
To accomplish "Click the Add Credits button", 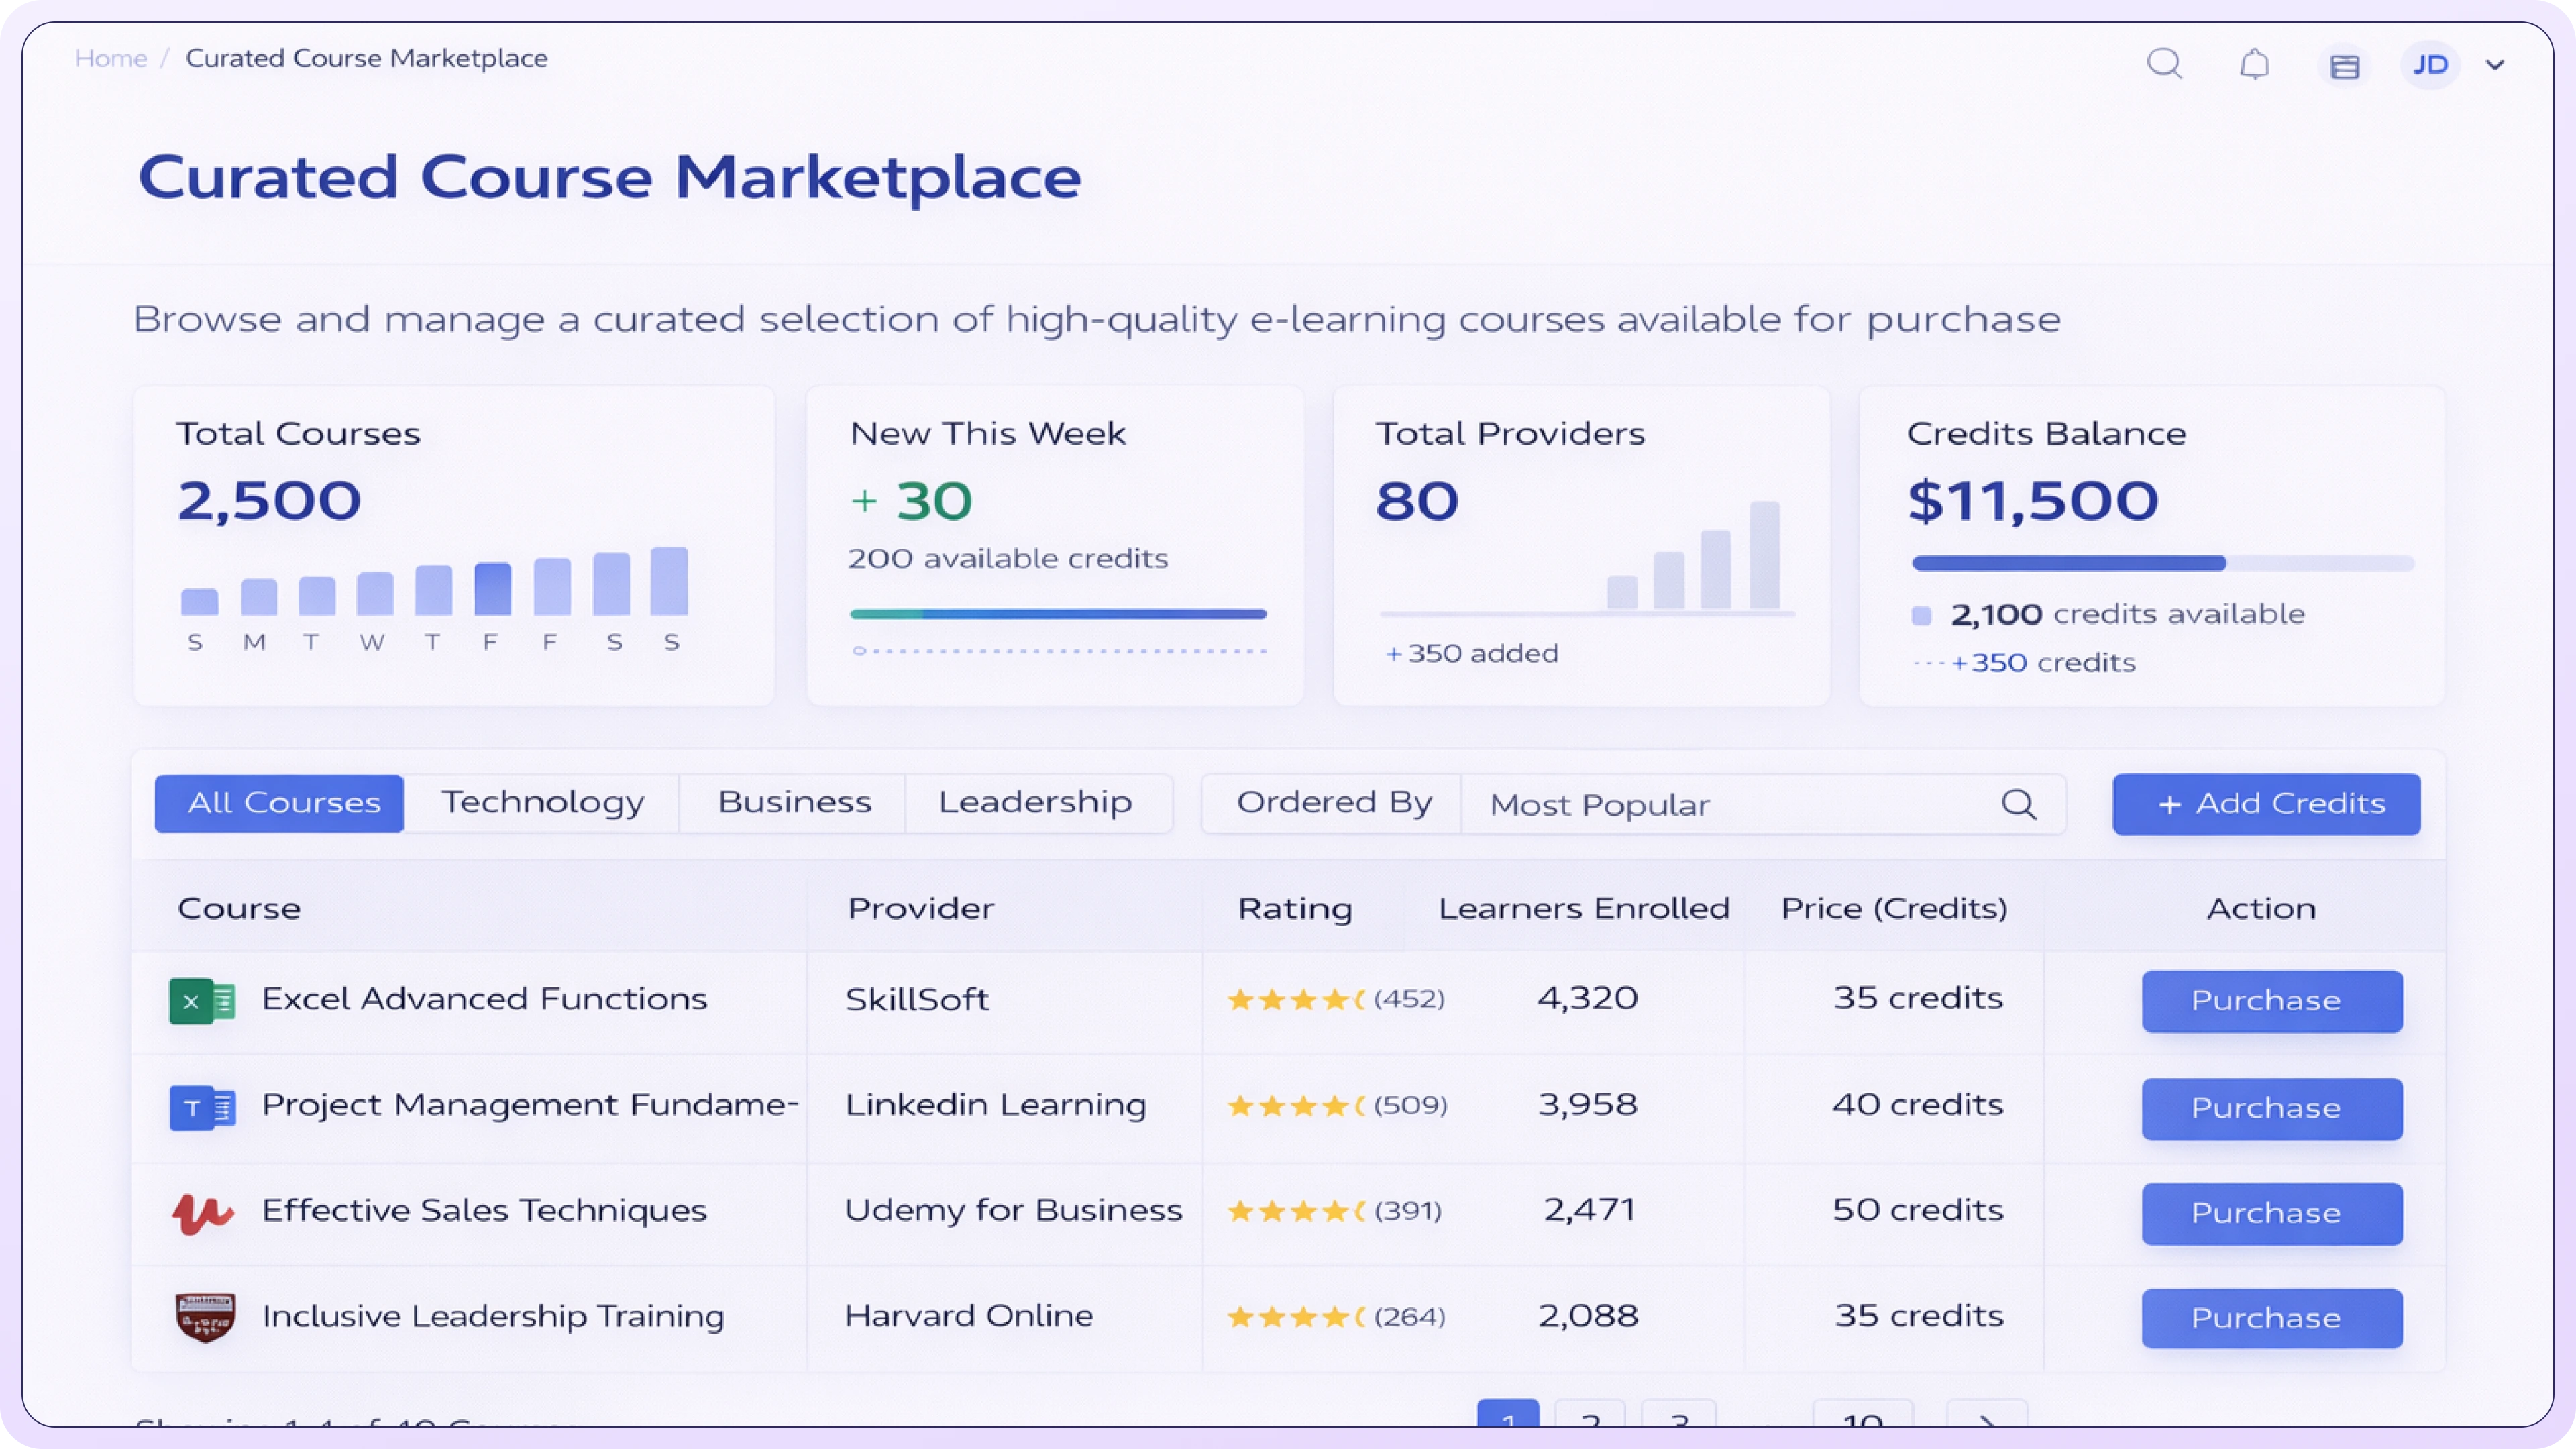I will pos(2266,804).
